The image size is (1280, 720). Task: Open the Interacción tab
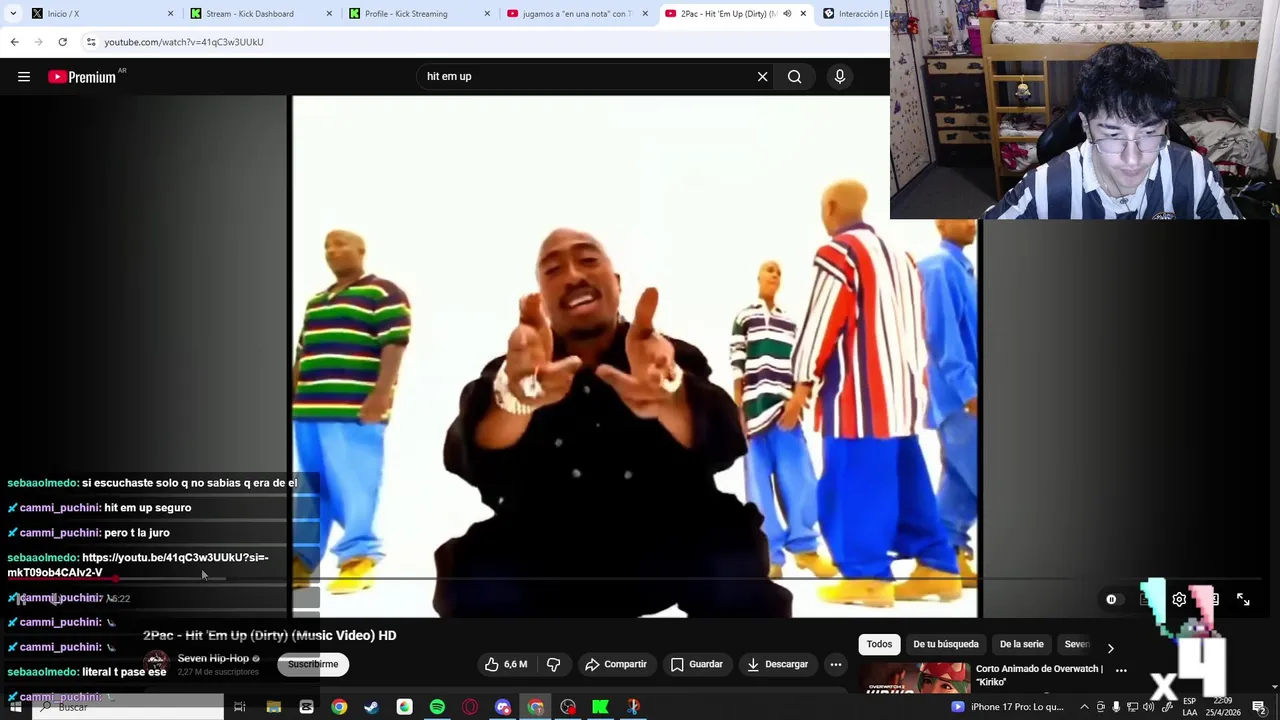coord(855,14)
